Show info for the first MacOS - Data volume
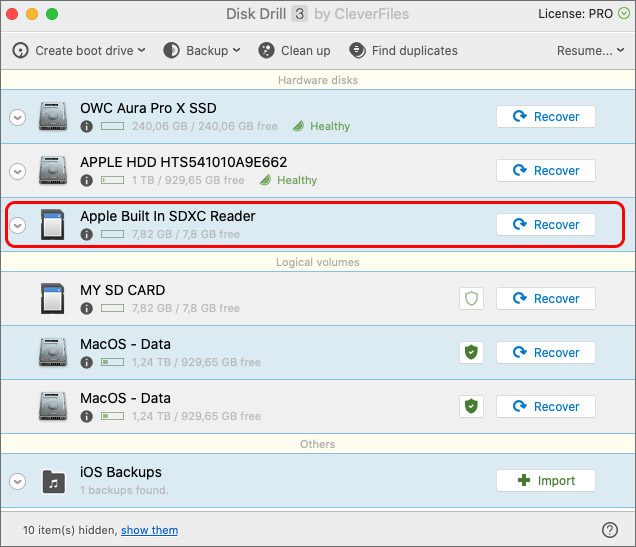The width and height of the screenshot is (636, 547). coord(86,363)
